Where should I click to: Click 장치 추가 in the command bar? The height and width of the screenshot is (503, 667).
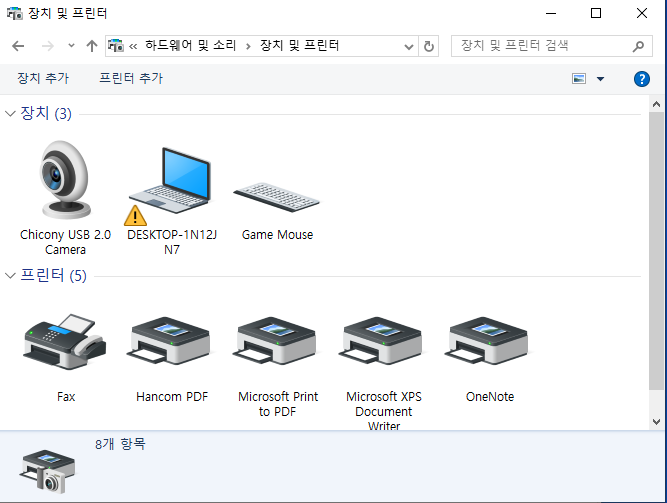tap(43, 78)
